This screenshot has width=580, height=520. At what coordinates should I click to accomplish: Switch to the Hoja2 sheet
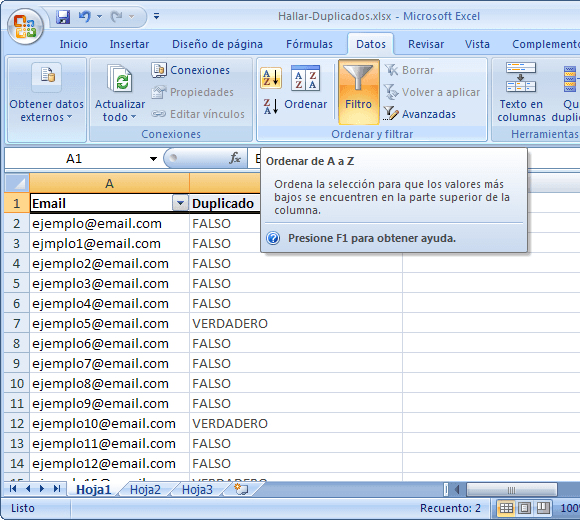[145, 489]
